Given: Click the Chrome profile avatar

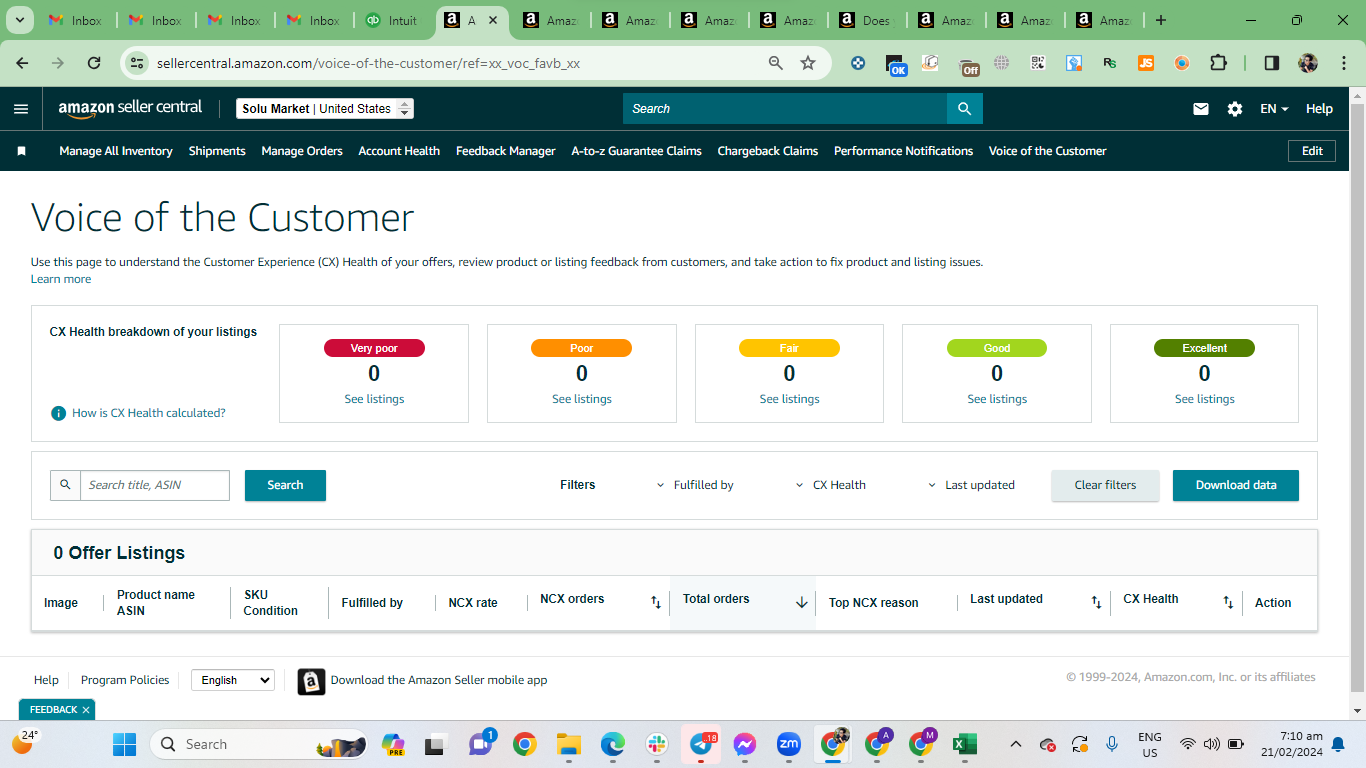Looking at the screenshot, I should pyautogui.click(x=1308, y=63).
